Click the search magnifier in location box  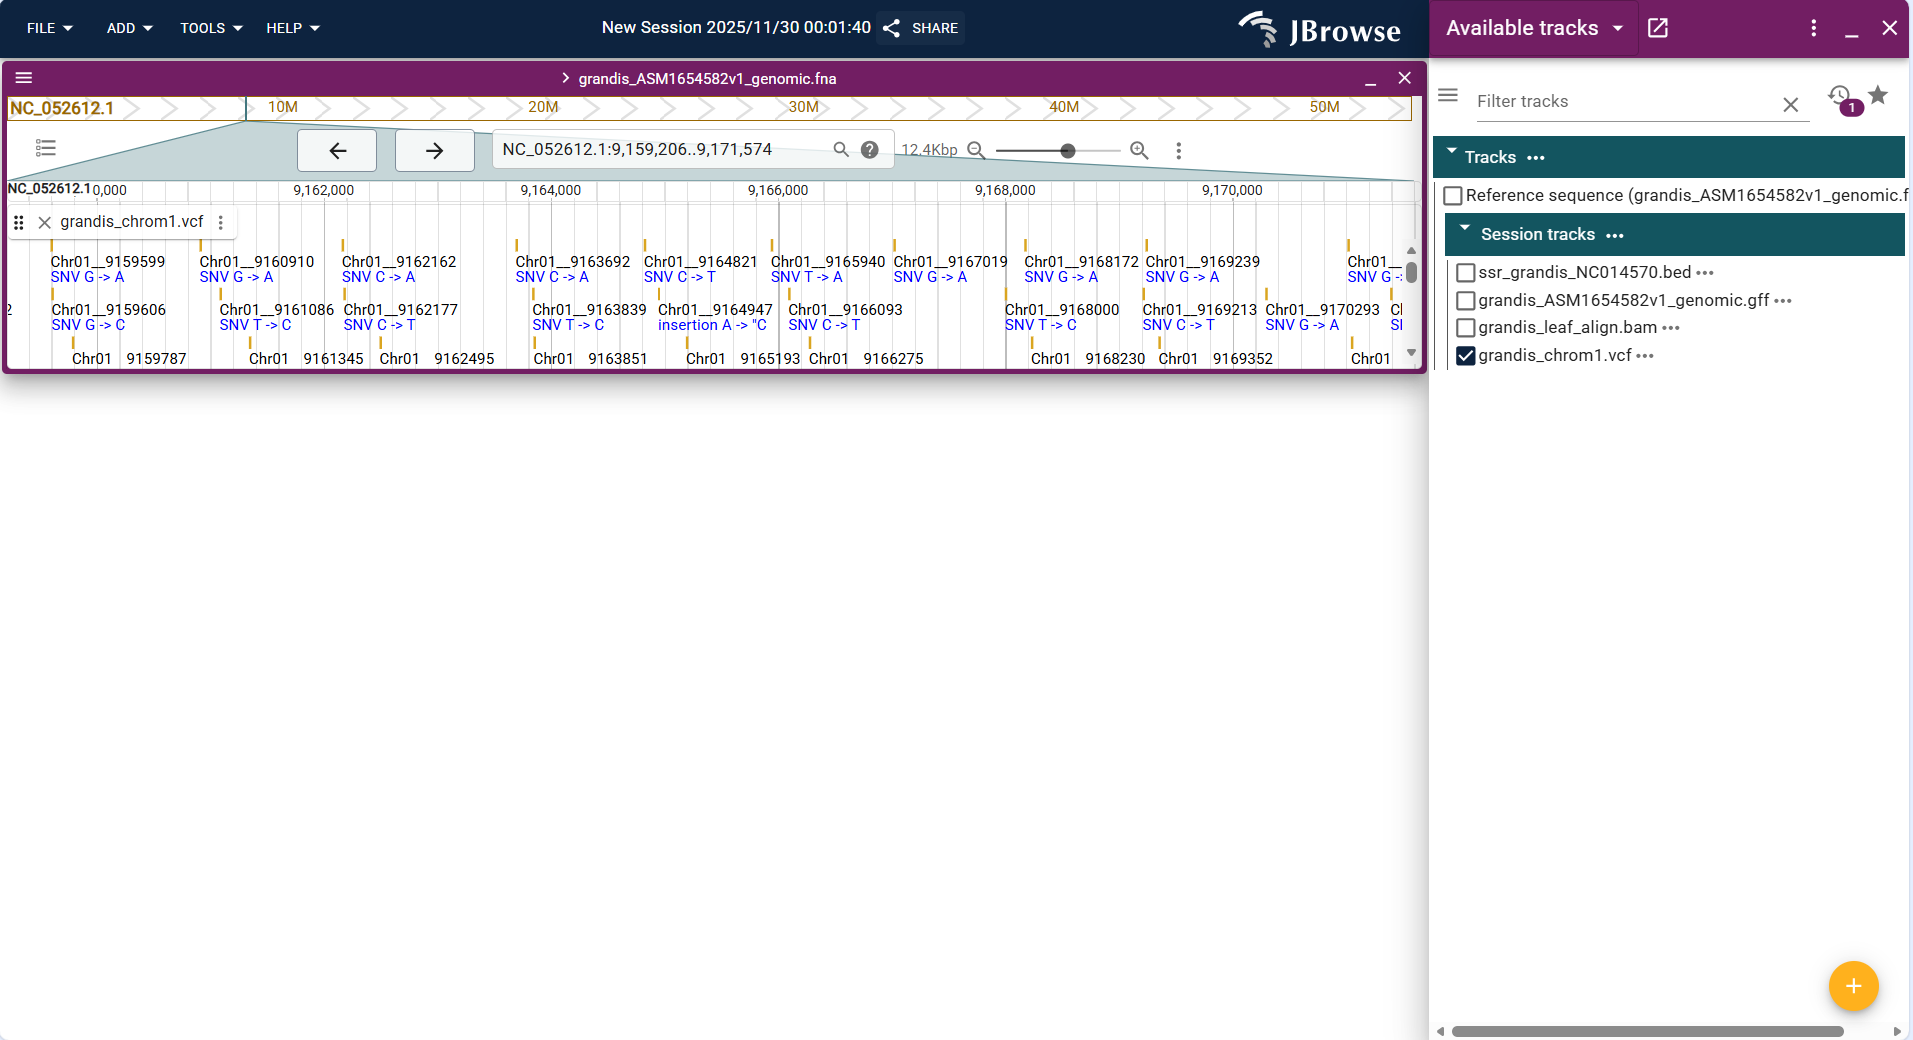tap(841, 149)
